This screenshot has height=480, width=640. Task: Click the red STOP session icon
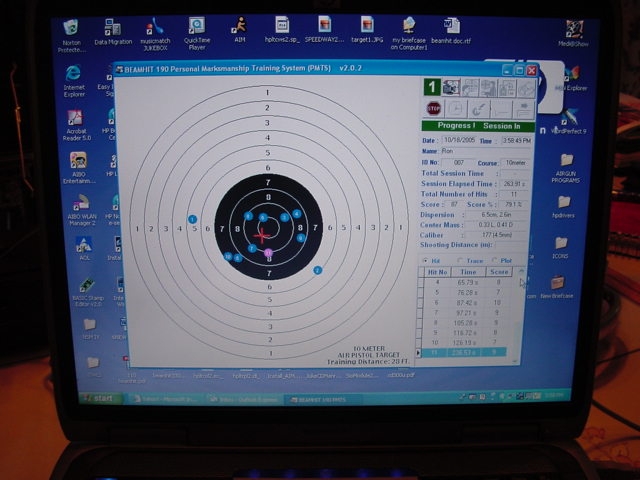[433, 109]
